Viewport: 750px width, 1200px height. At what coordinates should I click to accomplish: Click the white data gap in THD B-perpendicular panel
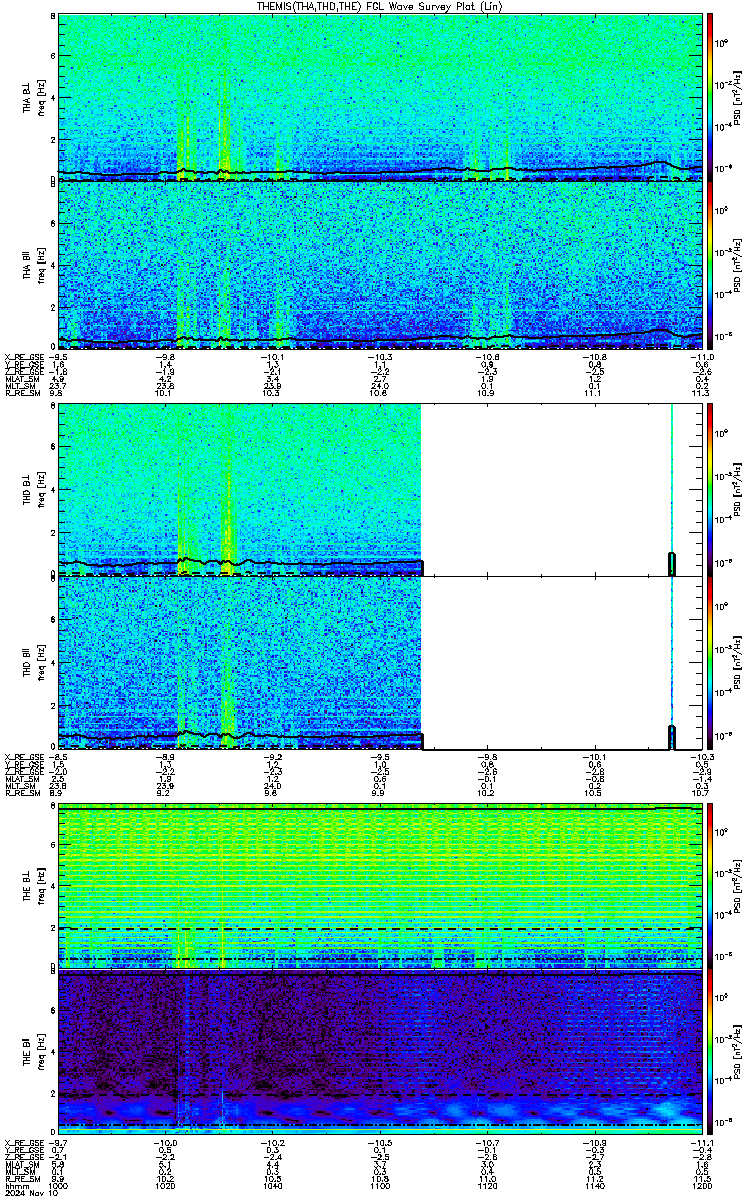pyautogui.click(x=546, y=489)
